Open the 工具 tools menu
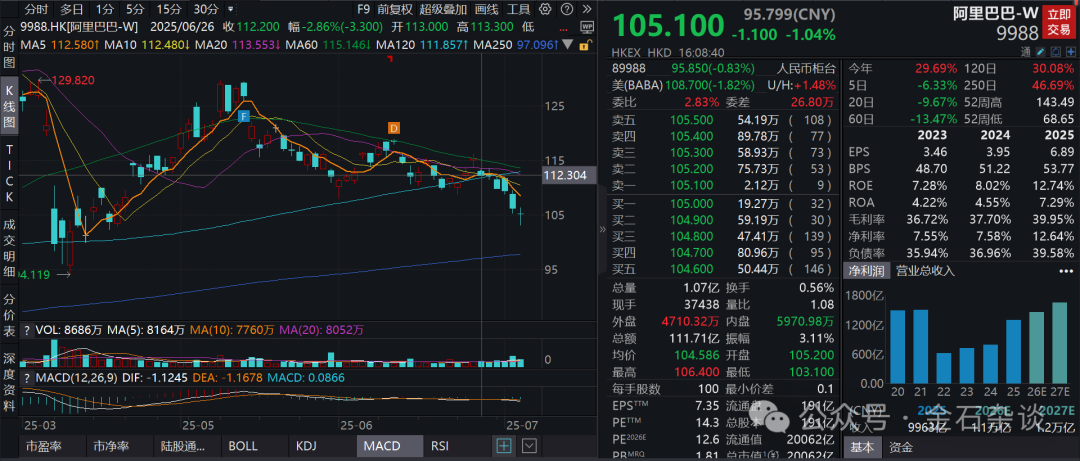Screen dimensions: 1080x461 coord(519,9)
